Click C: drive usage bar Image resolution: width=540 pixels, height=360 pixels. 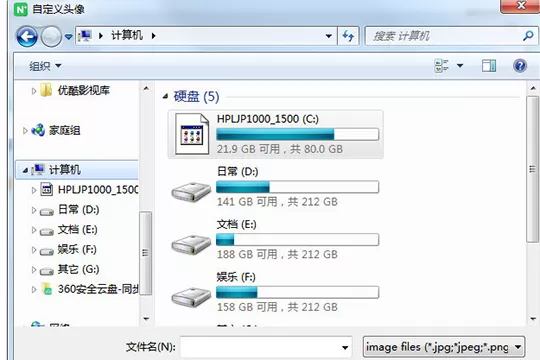pyautogui.click(x=298, y=134)
